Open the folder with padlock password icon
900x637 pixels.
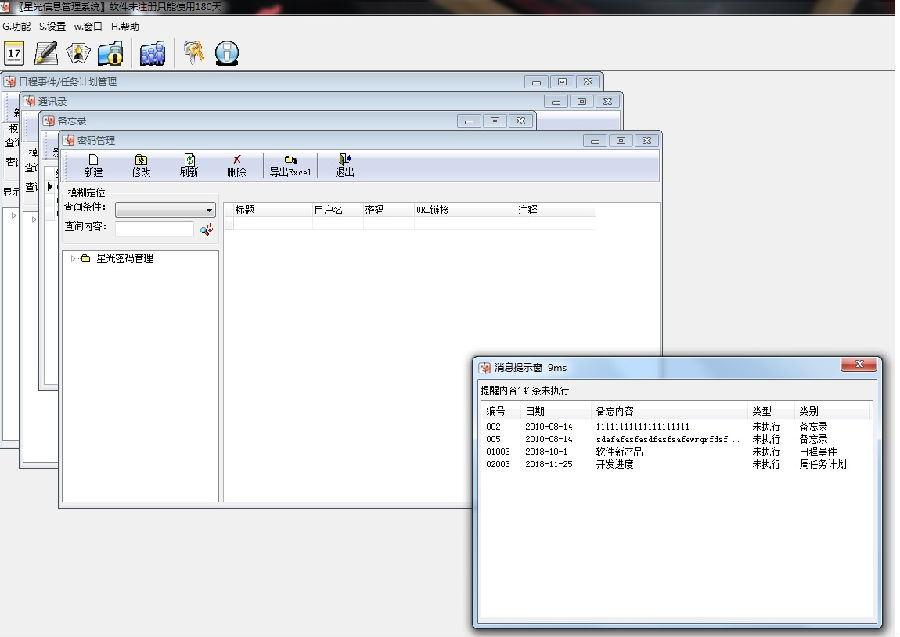(111, 53)
